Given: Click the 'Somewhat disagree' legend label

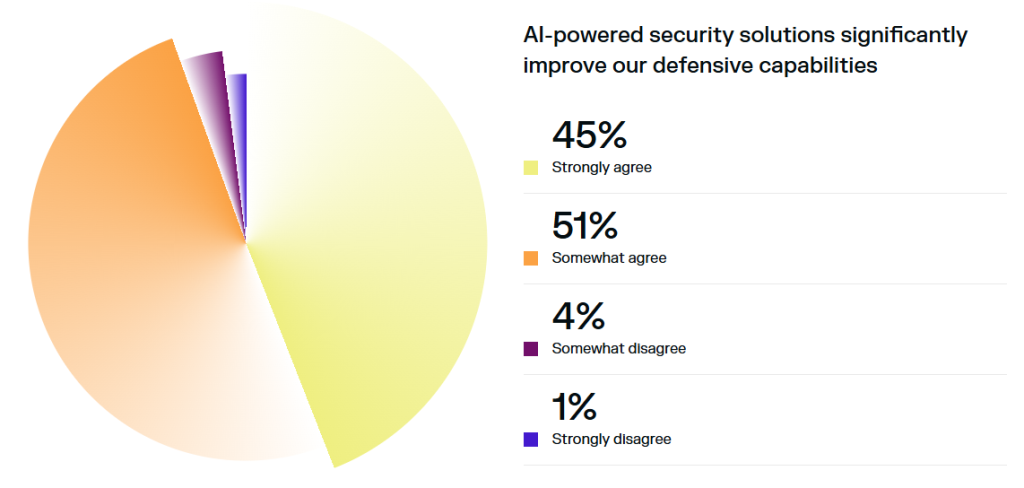Looking at the screenshot, I should coord(618,349).
